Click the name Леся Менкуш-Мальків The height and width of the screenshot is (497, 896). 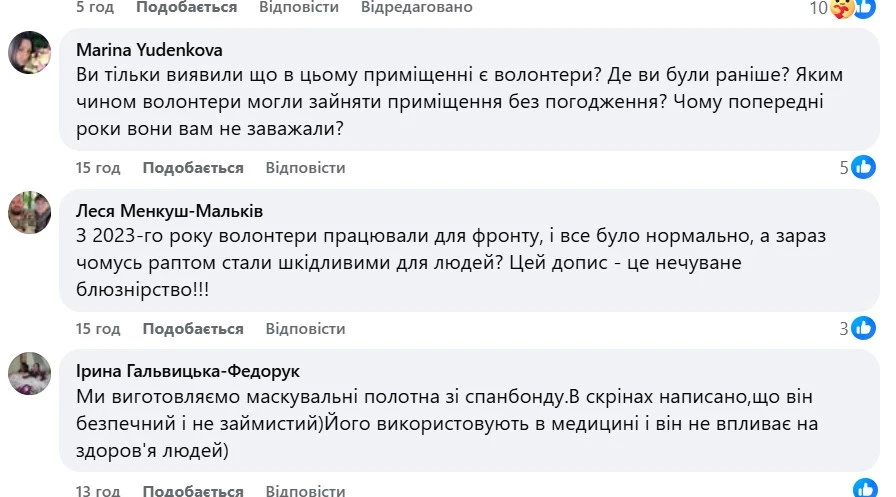pos(169,211)
